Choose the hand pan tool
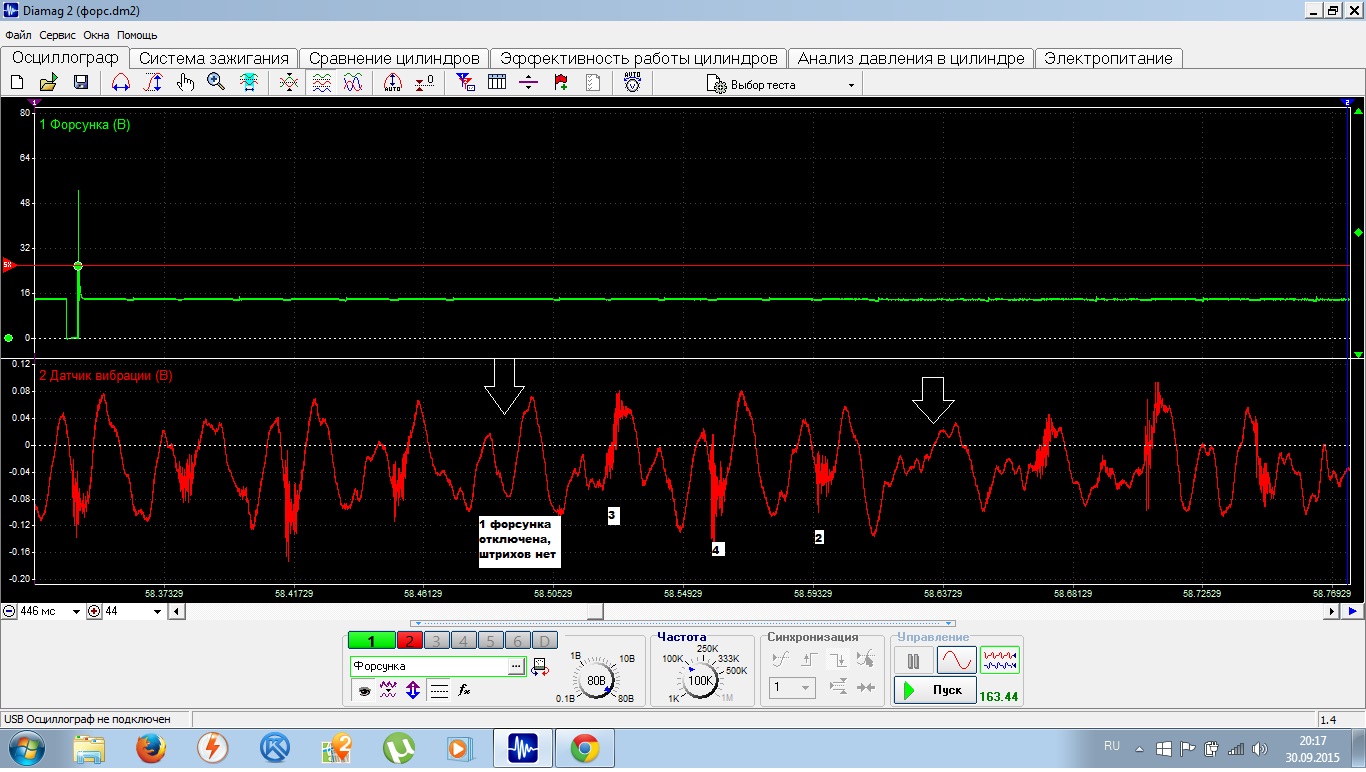This screenshot has height=772, width=1366. pyautogui.click(x=185, y=82)
